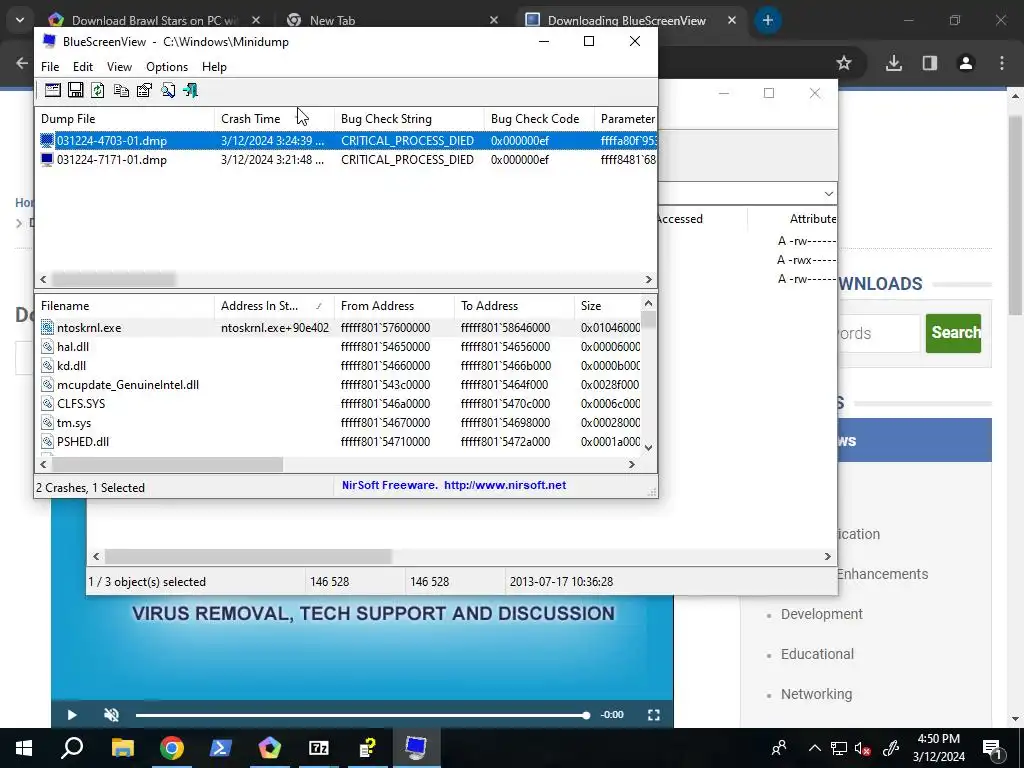Open a new Chrome tab with the plus button
This screenshot has width=1024, height=768.
pyautogui.click(x=768, y=20)
